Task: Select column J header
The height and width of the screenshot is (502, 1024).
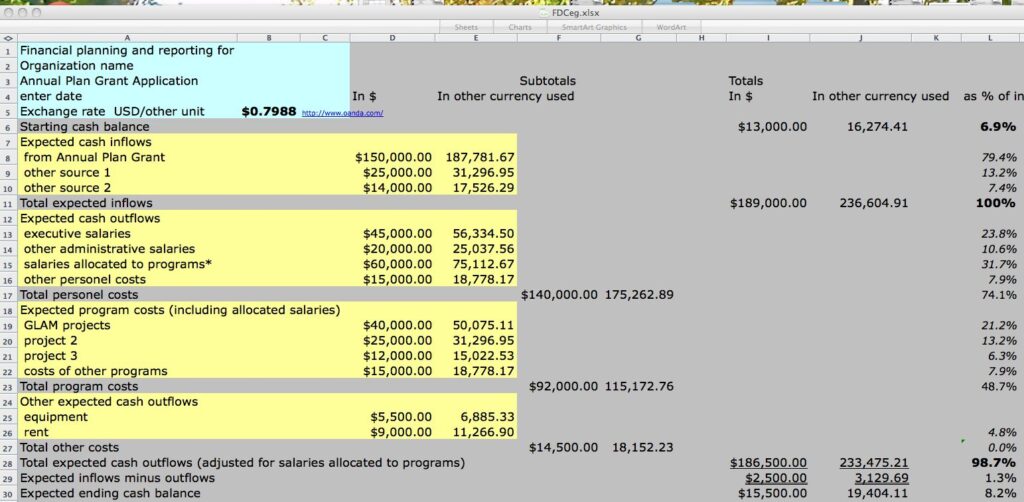Action: click(x=861, y=39)
